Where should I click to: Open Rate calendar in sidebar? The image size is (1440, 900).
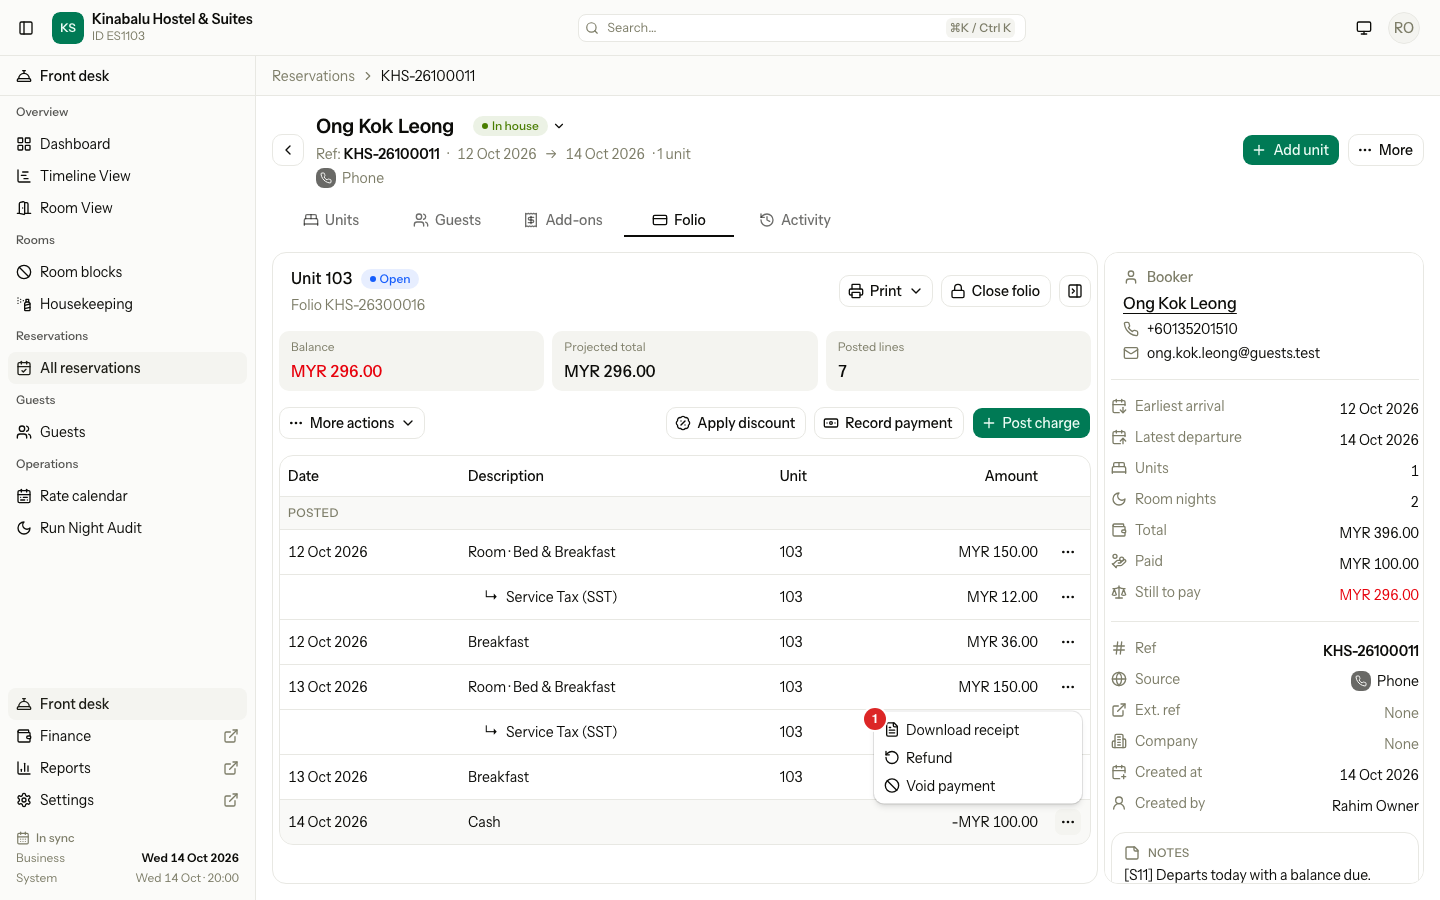point(128,496)
